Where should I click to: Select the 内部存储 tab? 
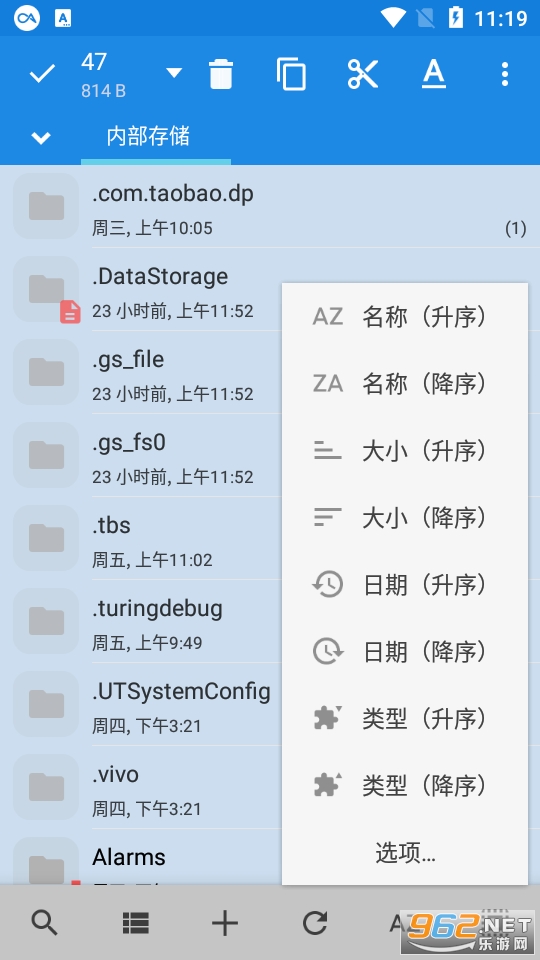click(x=148, y=136)
